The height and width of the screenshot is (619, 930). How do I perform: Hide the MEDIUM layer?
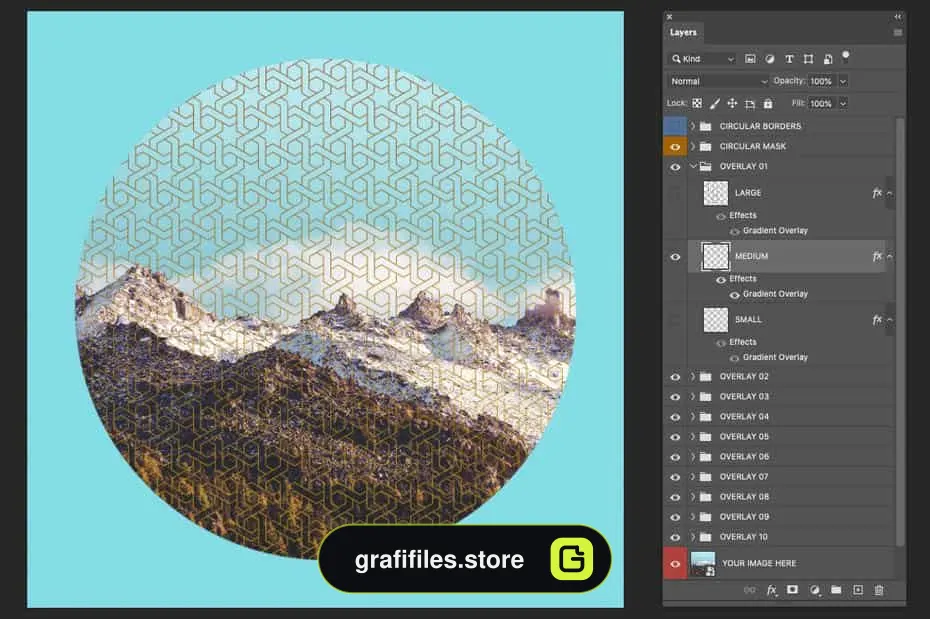(675, 257)
